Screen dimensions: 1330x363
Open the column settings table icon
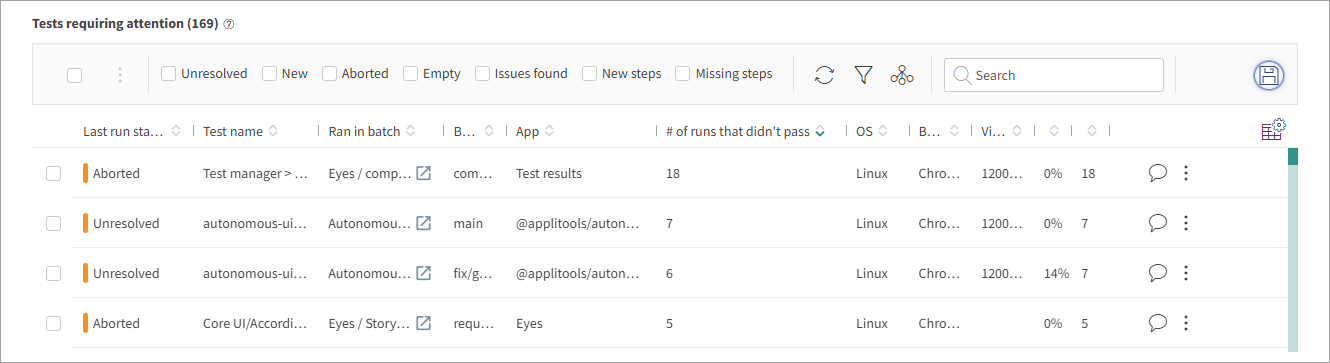coord(1273,129)
